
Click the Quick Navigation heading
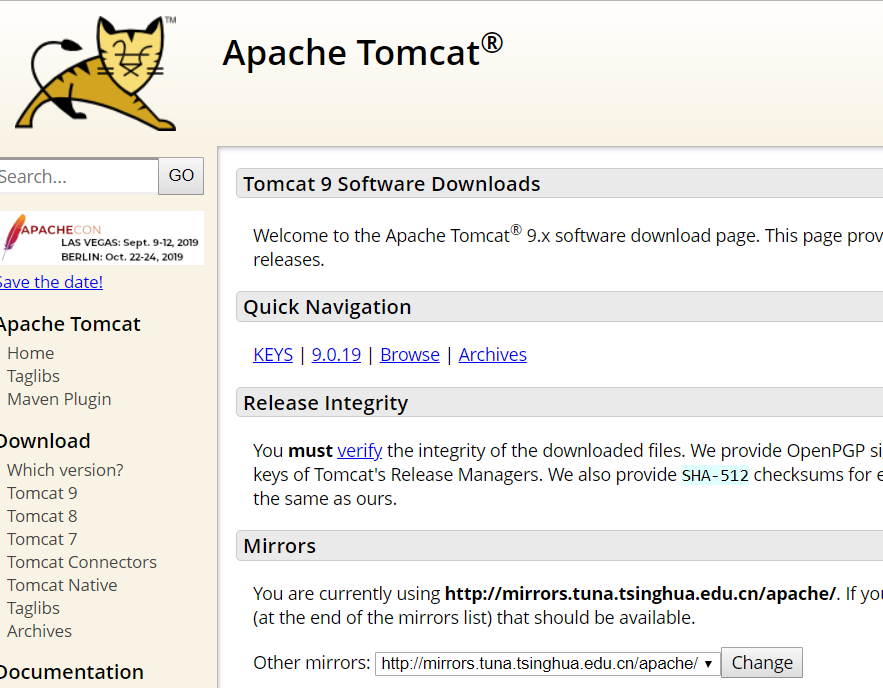coord(327,307)
